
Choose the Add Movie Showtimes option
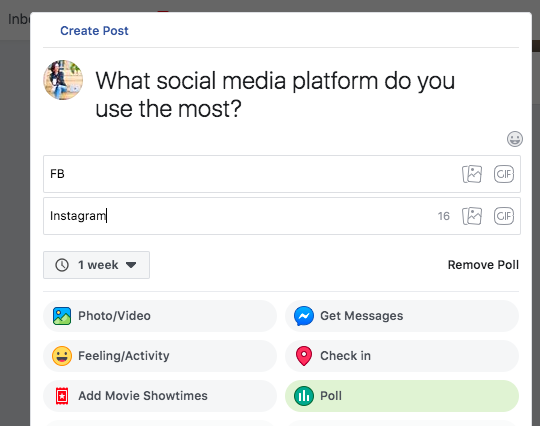[160, 396]
